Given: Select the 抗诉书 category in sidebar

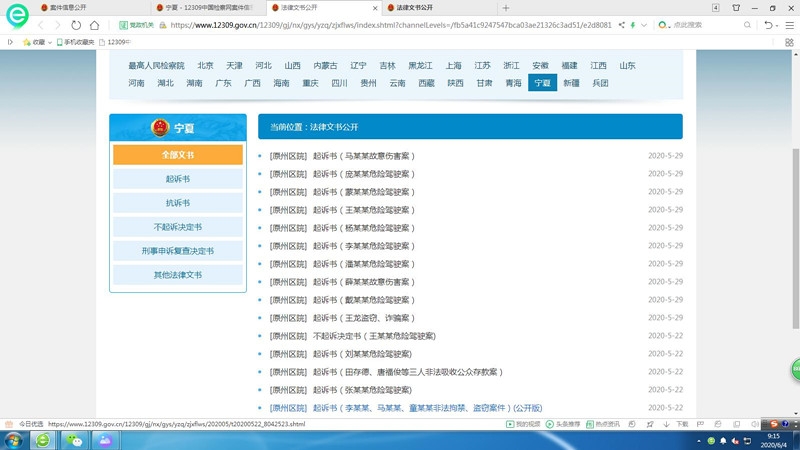Looking at the screenshot, I should tap(178, 203).
